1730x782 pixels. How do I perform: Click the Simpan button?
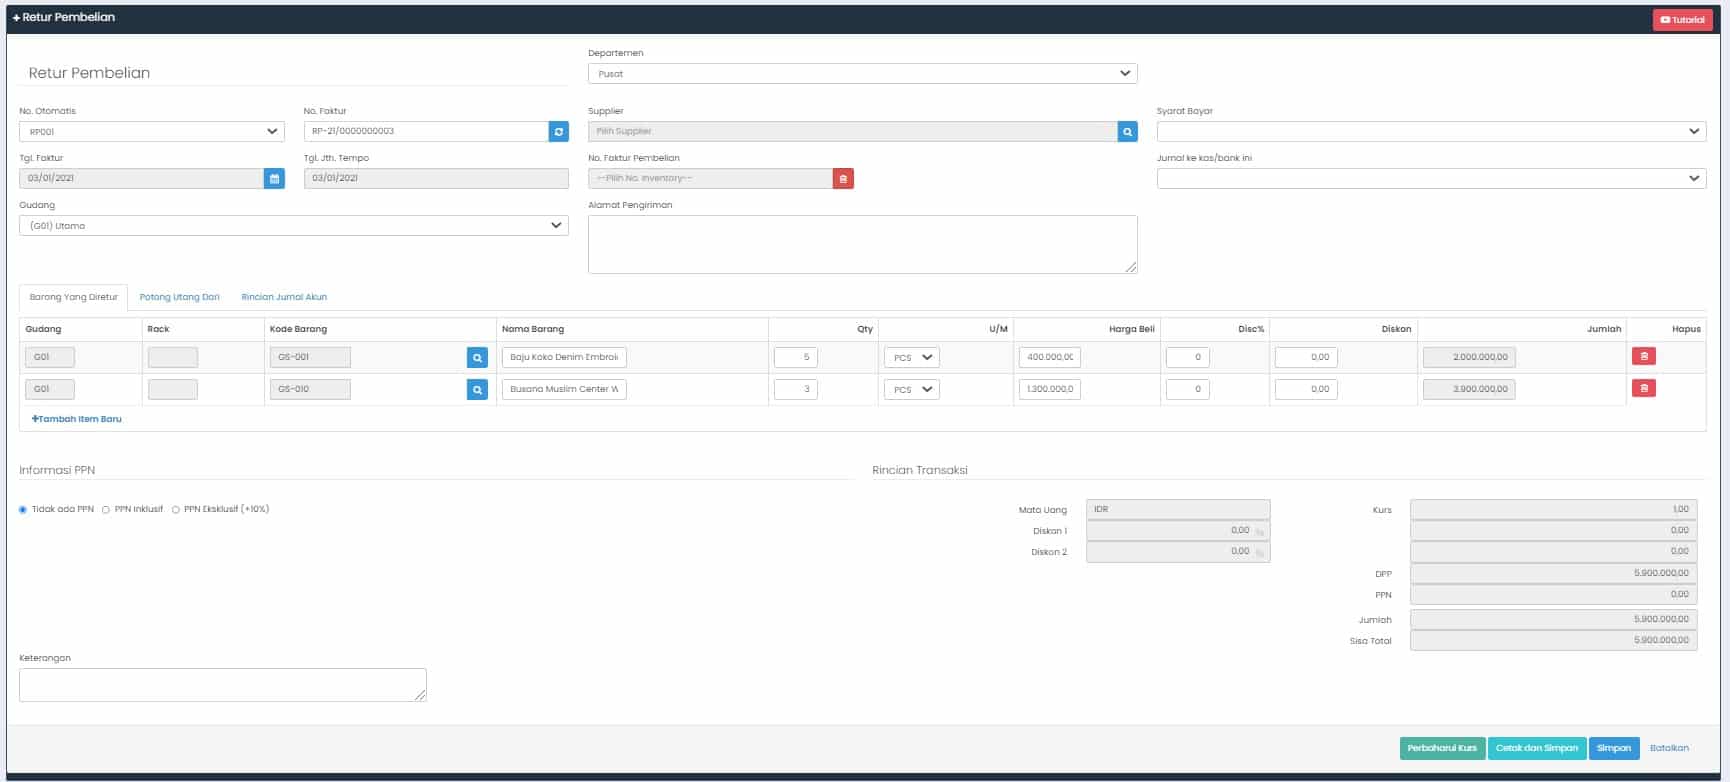1613,748
